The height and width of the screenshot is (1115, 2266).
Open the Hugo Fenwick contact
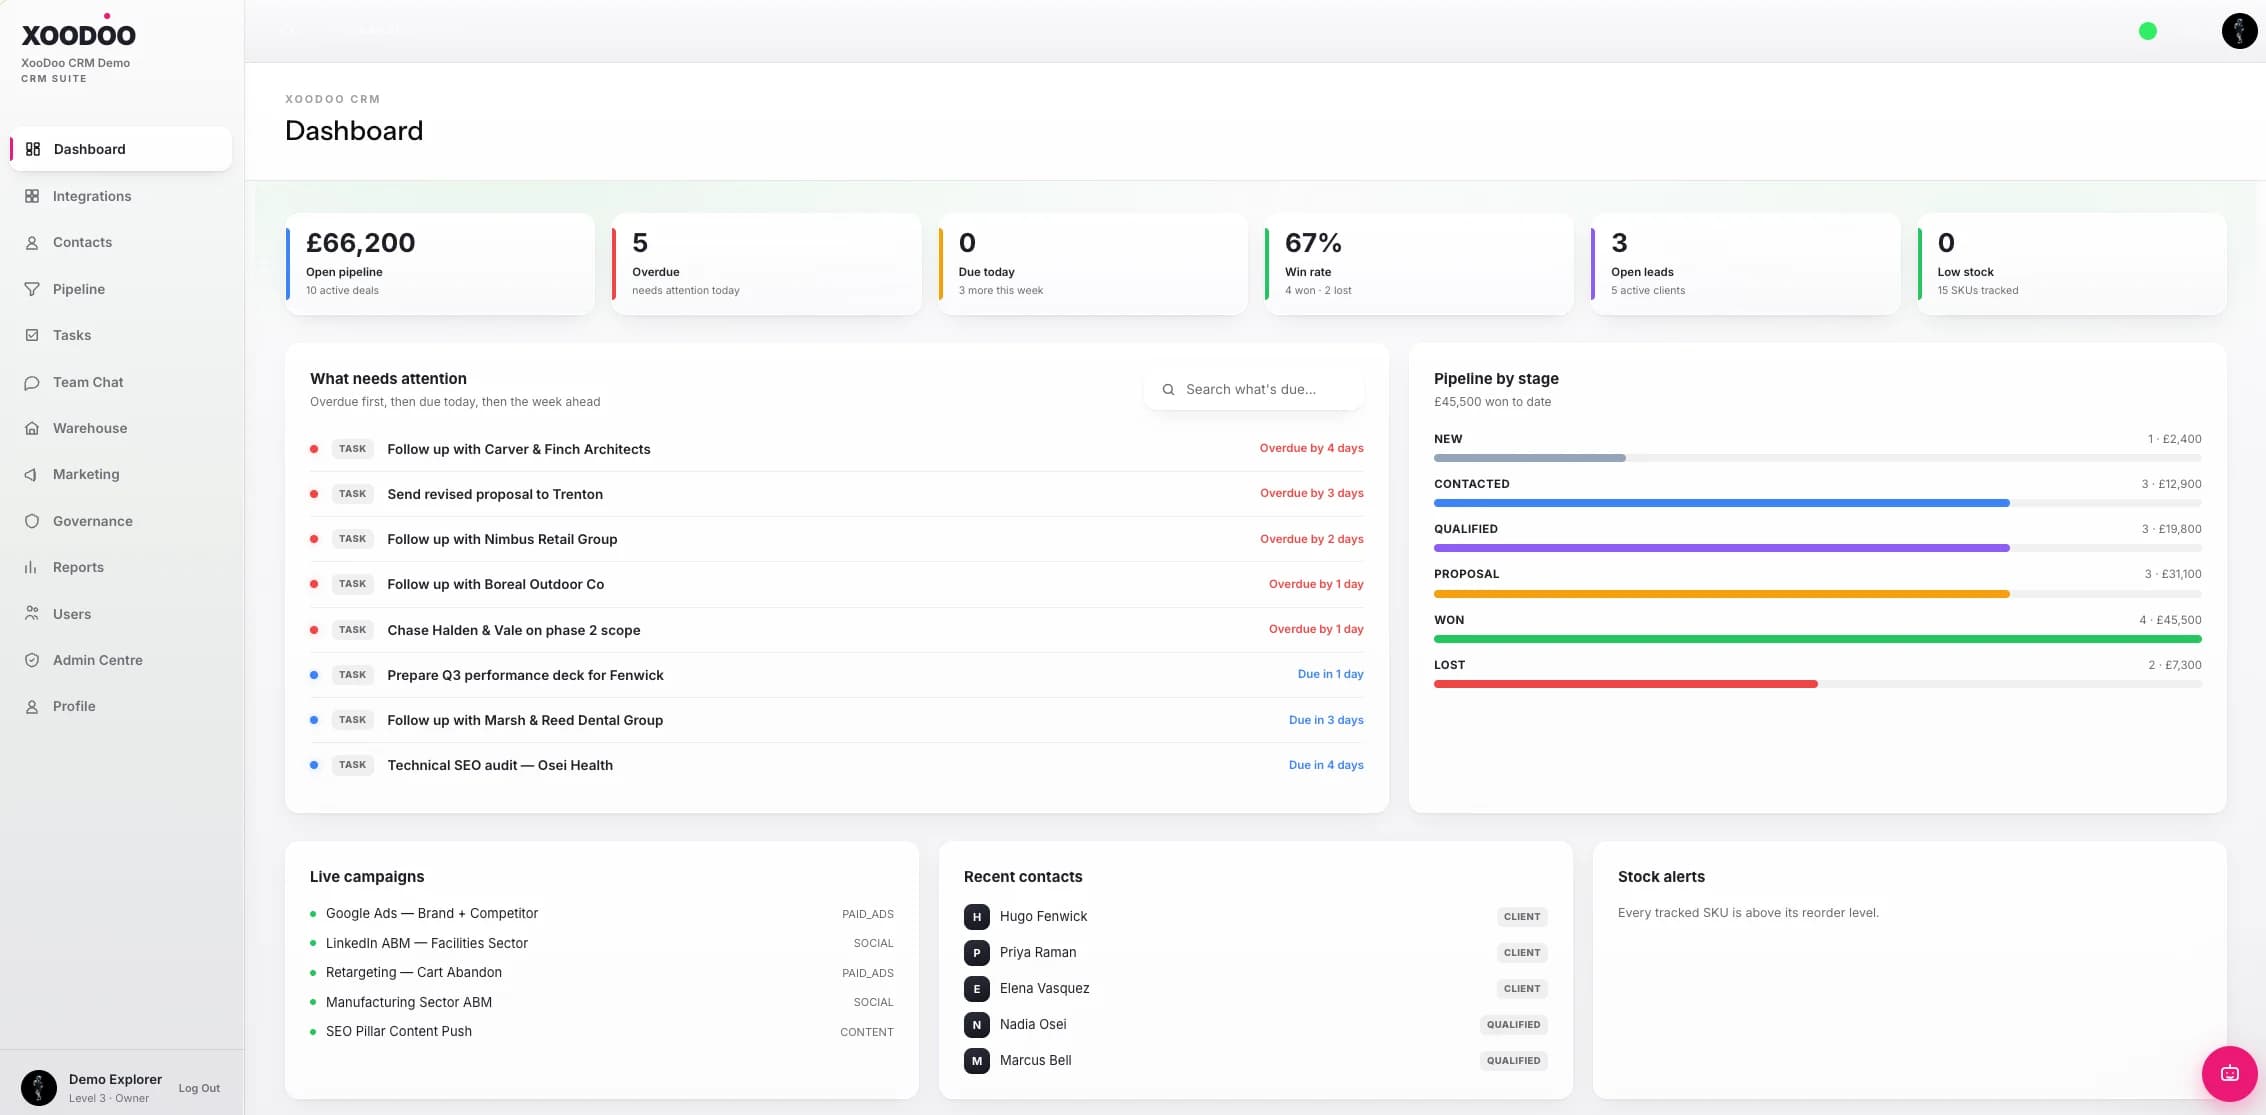(x=1255, y=916)
